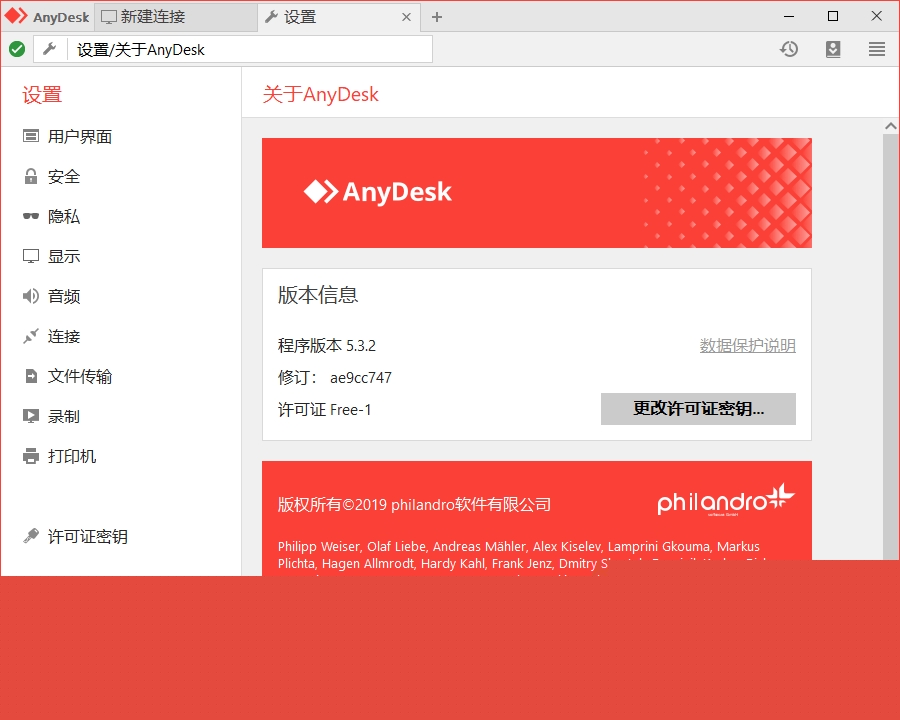Click the green status checkmark
Viewport: 900px width, 720px height.
[17, 48]
